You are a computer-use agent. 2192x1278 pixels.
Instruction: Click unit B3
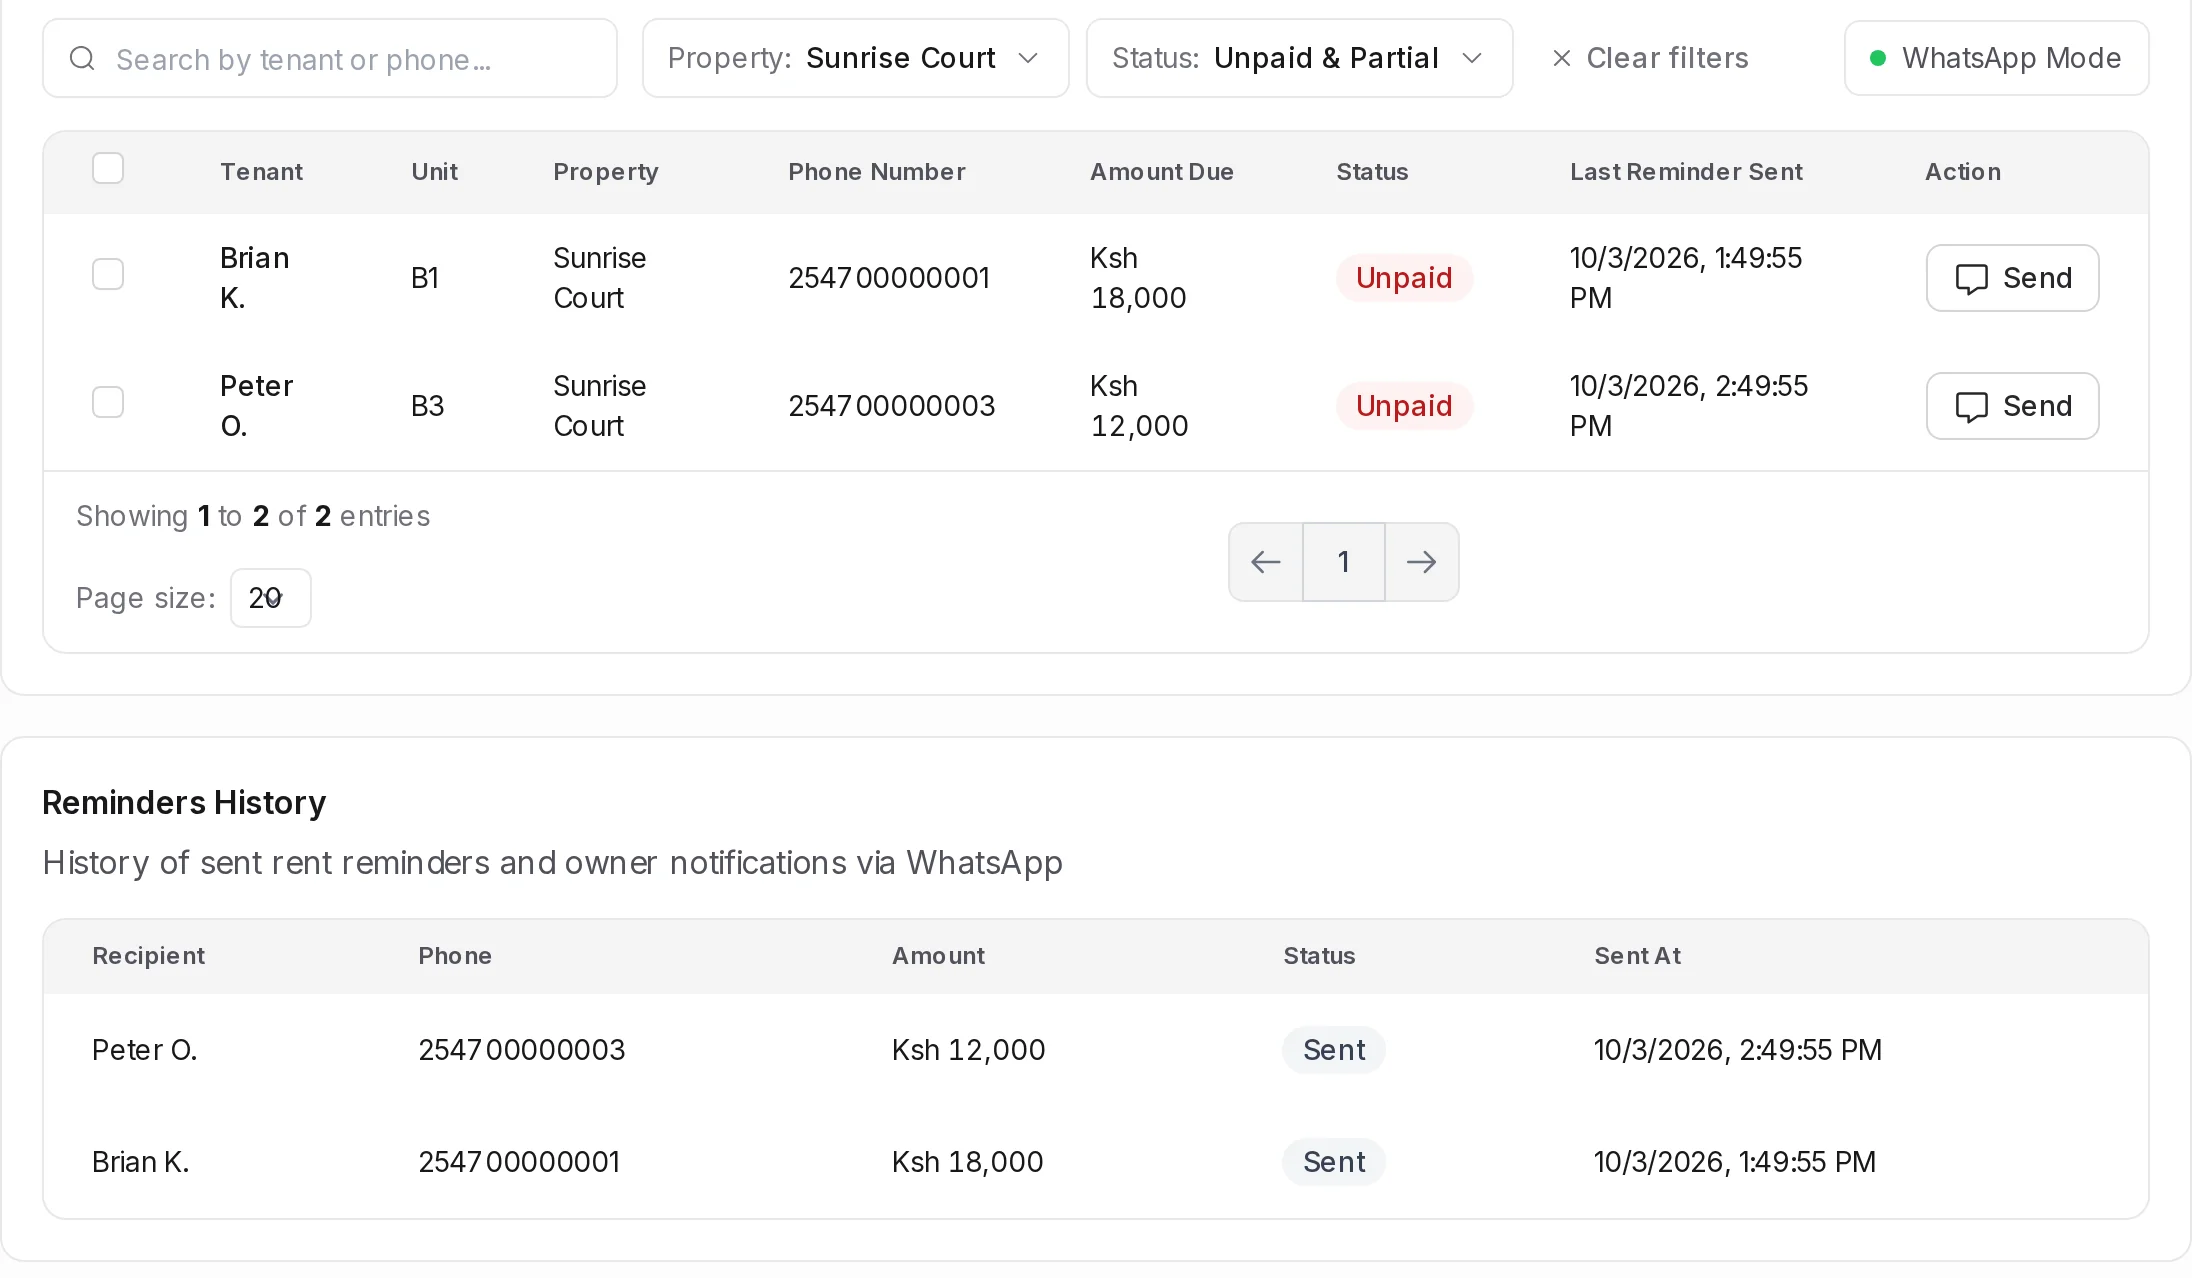427,406
